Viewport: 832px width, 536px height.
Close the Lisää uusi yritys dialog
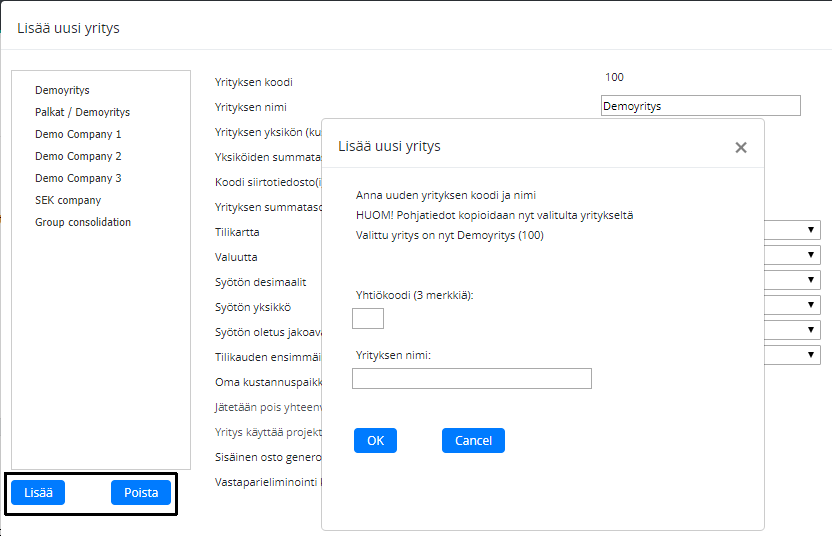click(x=741, y=147)
